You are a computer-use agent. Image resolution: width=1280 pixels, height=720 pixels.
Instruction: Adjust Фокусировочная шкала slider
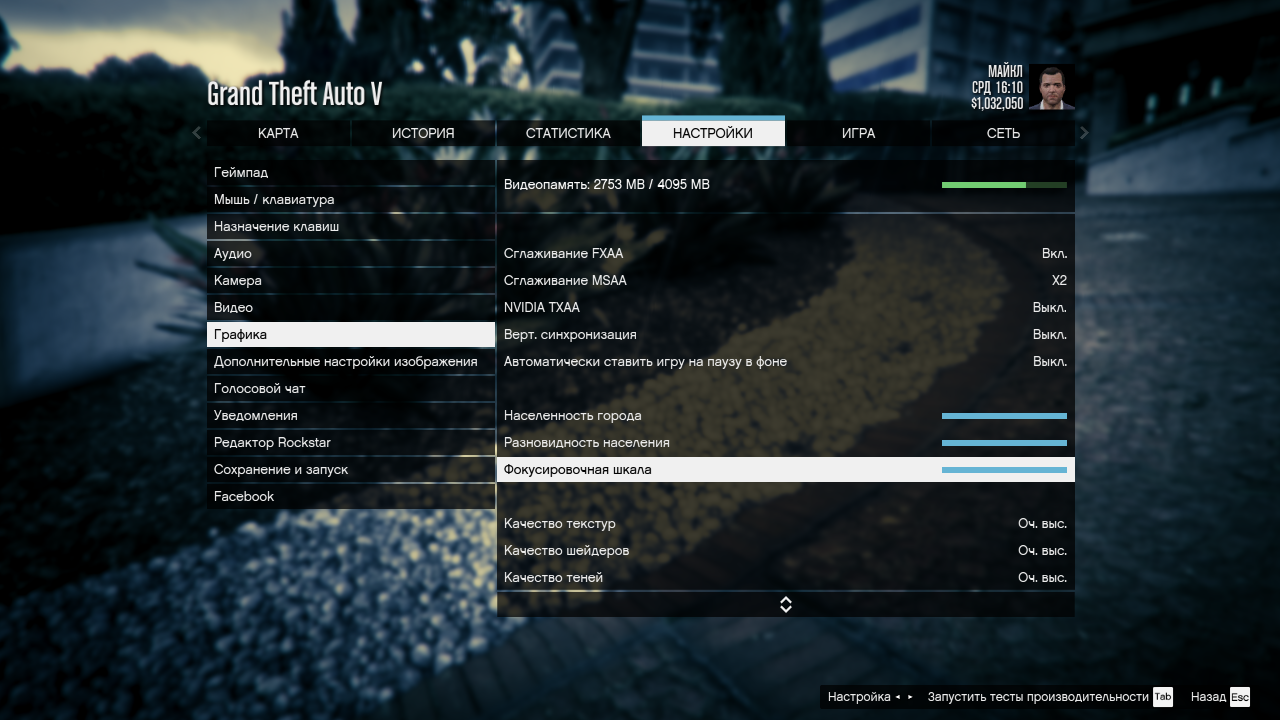[1004, 470]
